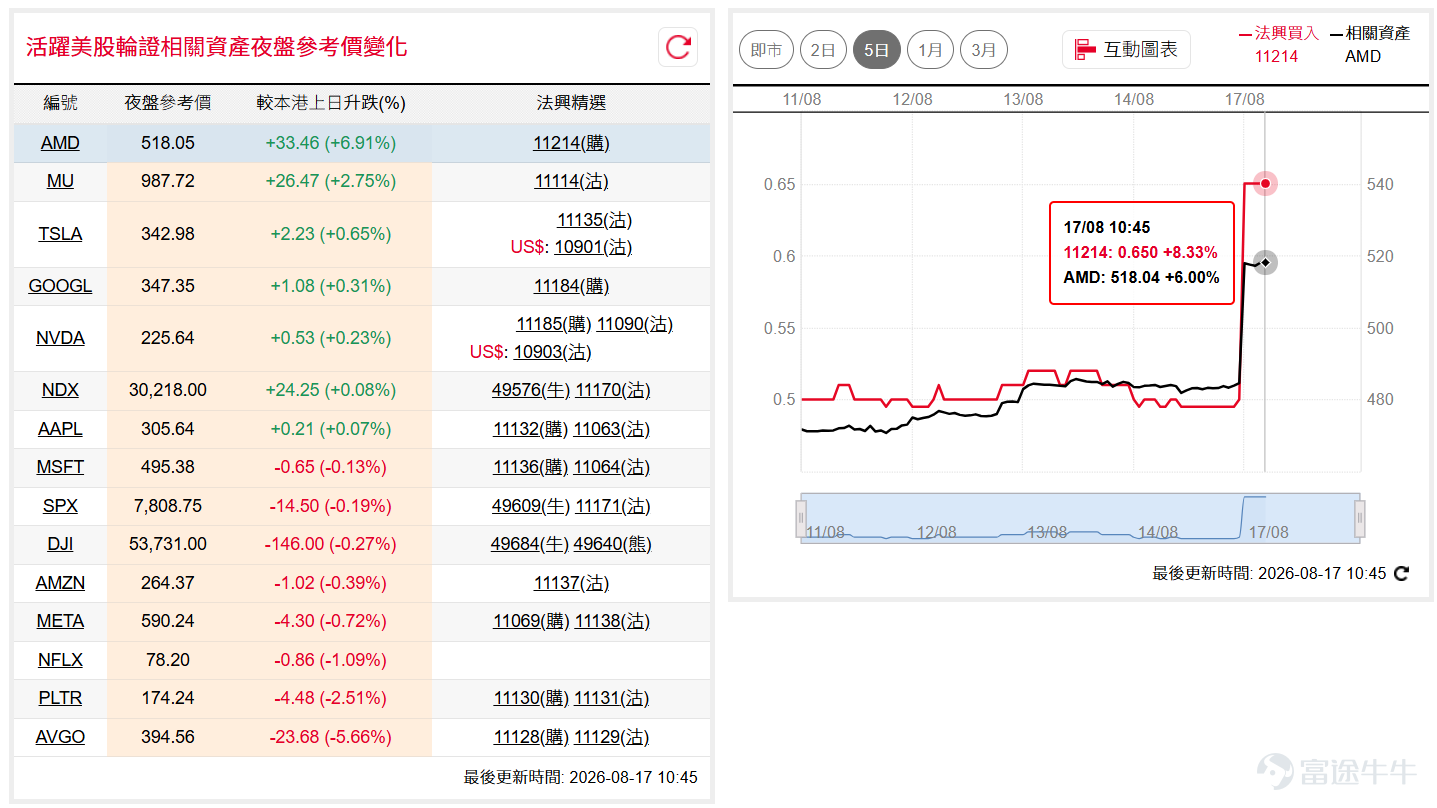
Task: Open the META ticker link
Action: click(x=60, y=621)
